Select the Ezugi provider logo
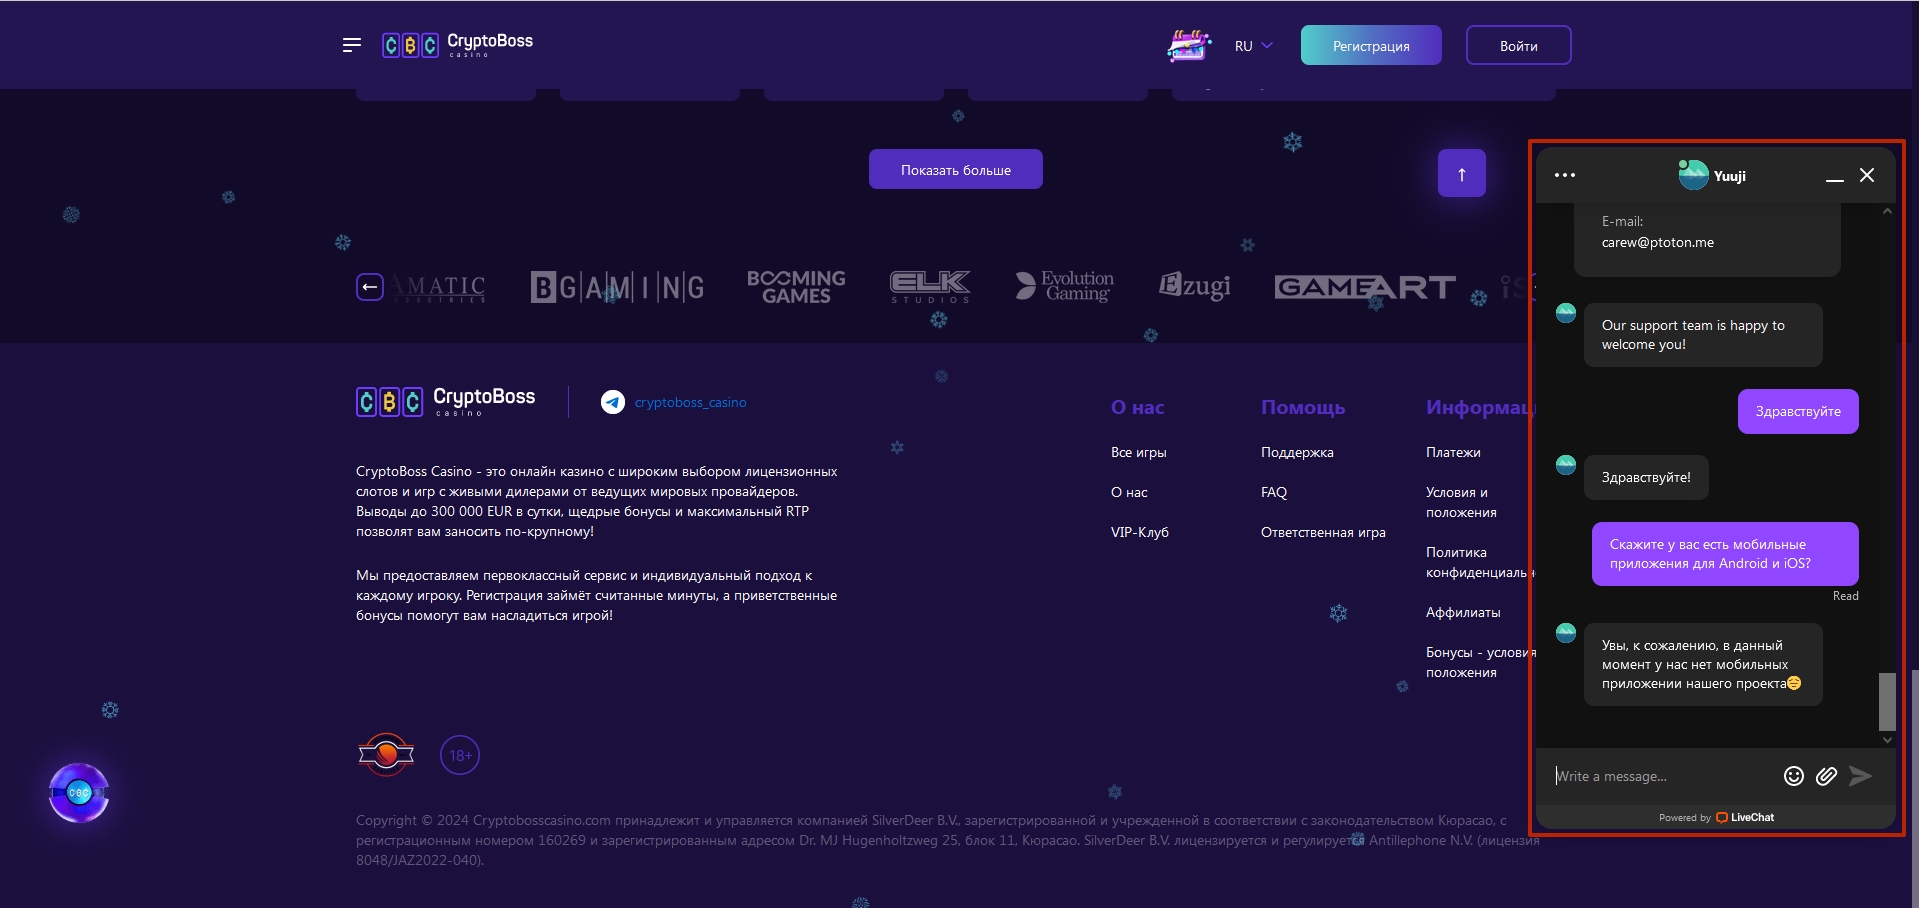Screen dimensions: 1919x908 click(1195, 287)
